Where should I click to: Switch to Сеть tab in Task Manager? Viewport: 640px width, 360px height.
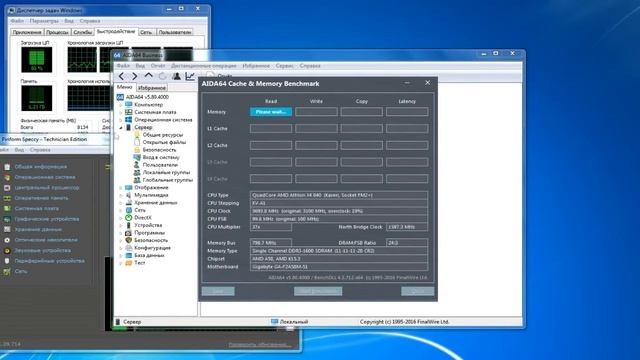pos(146,32)
